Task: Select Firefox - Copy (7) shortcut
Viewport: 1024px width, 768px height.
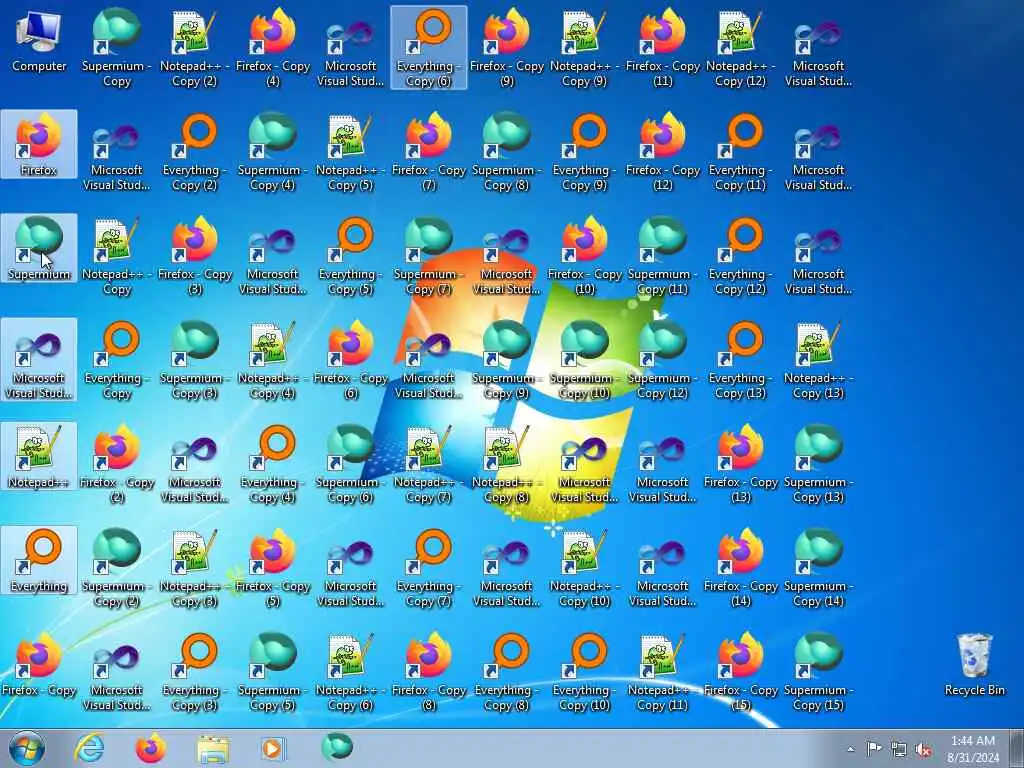Action: point(428,152)
